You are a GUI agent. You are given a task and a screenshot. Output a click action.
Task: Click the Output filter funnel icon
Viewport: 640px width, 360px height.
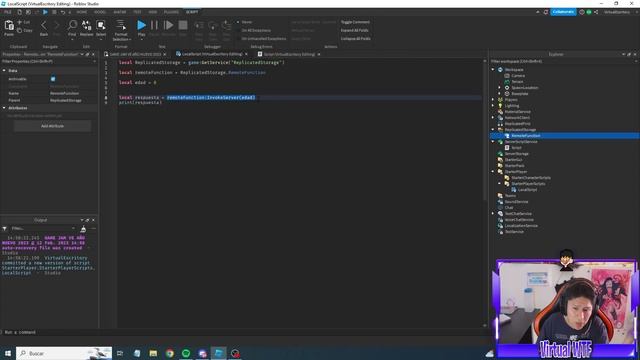[x=4, y=229]
